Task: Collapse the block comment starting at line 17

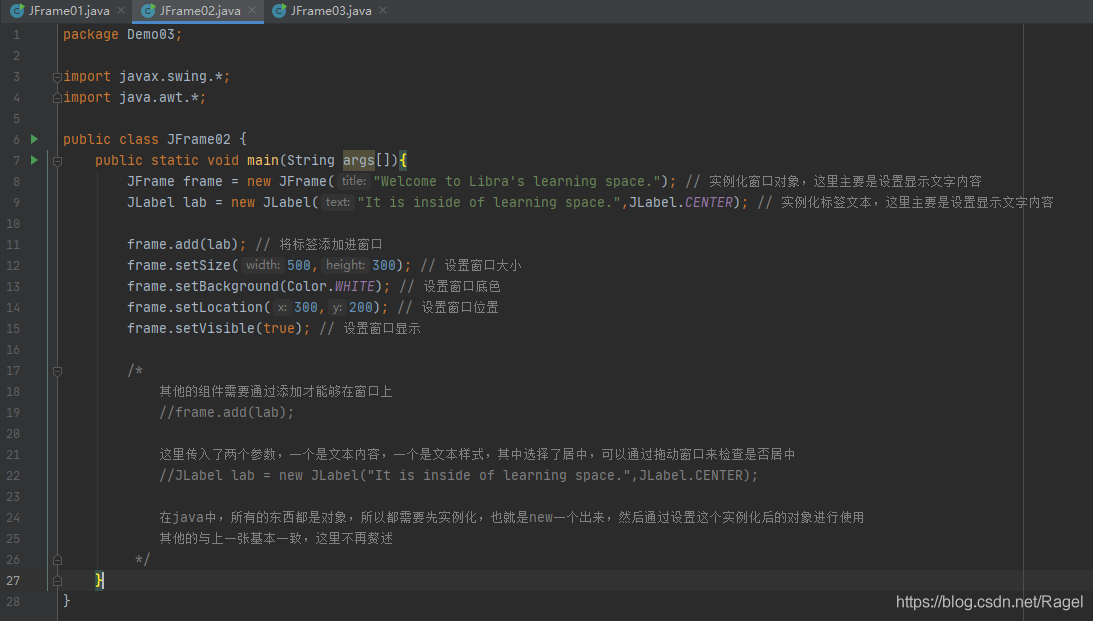Action: tap(57, 370)
